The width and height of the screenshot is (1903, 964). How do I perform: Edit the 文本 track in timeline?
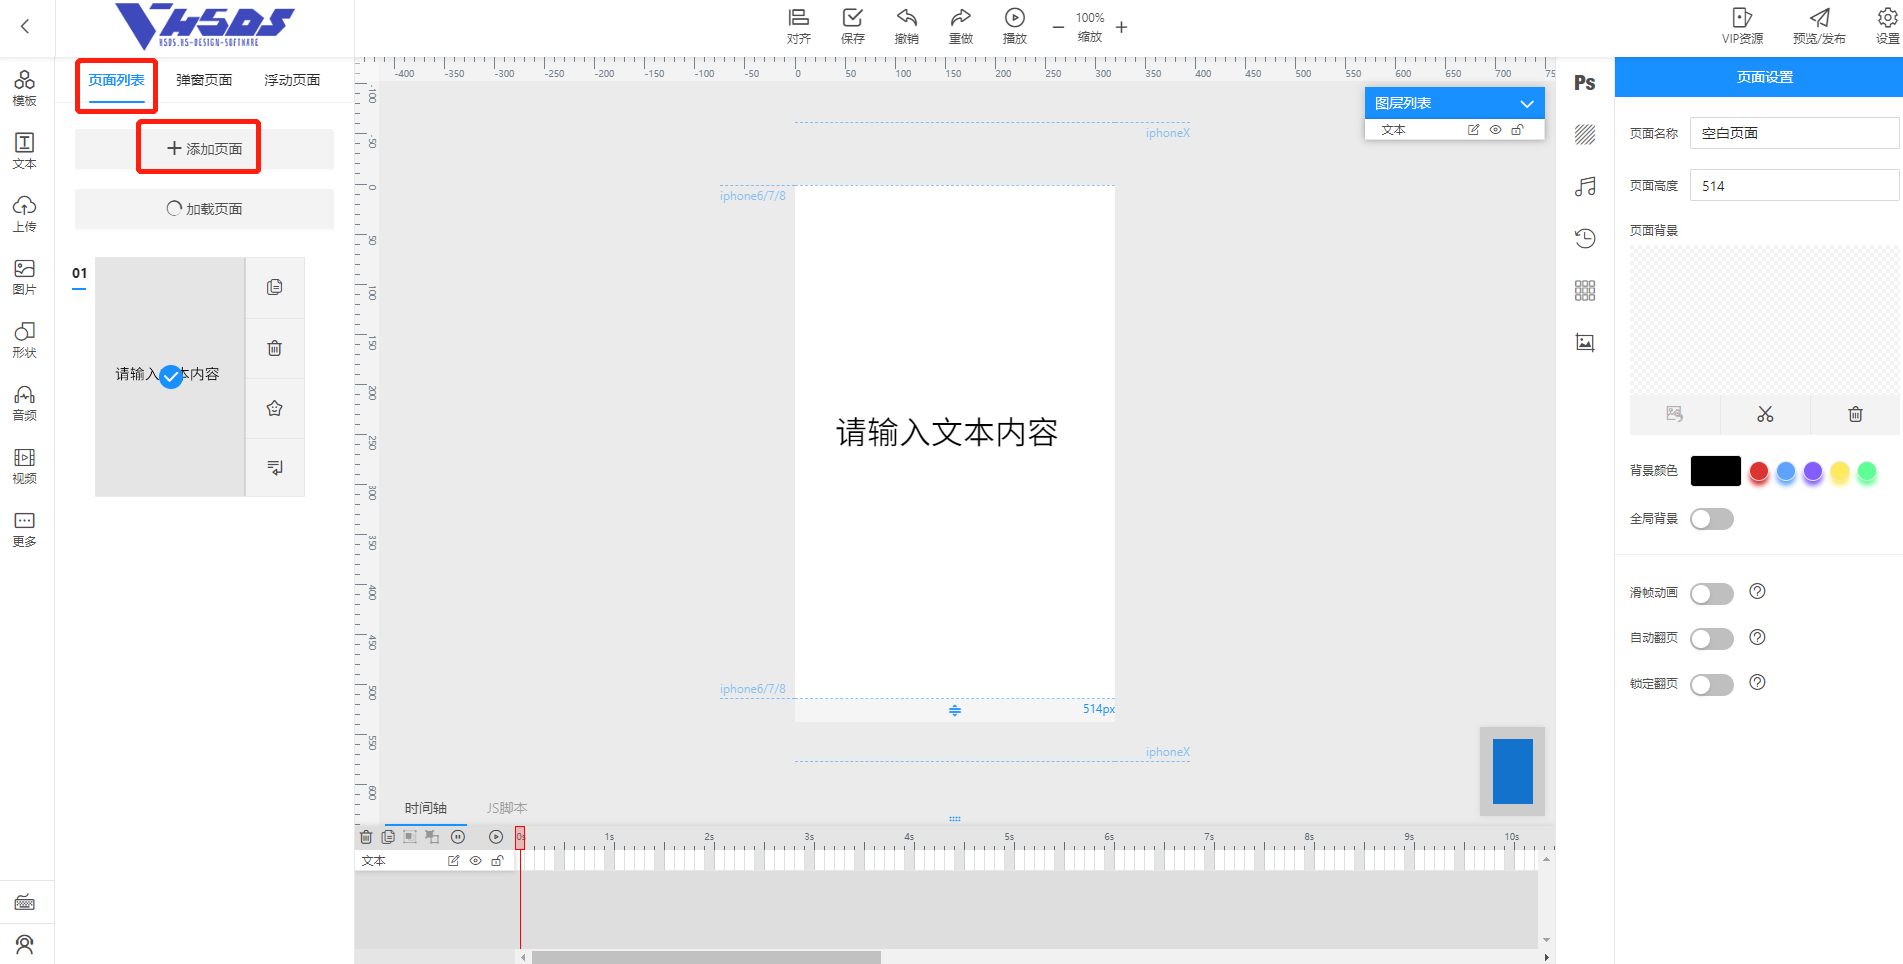pos(454,861)
